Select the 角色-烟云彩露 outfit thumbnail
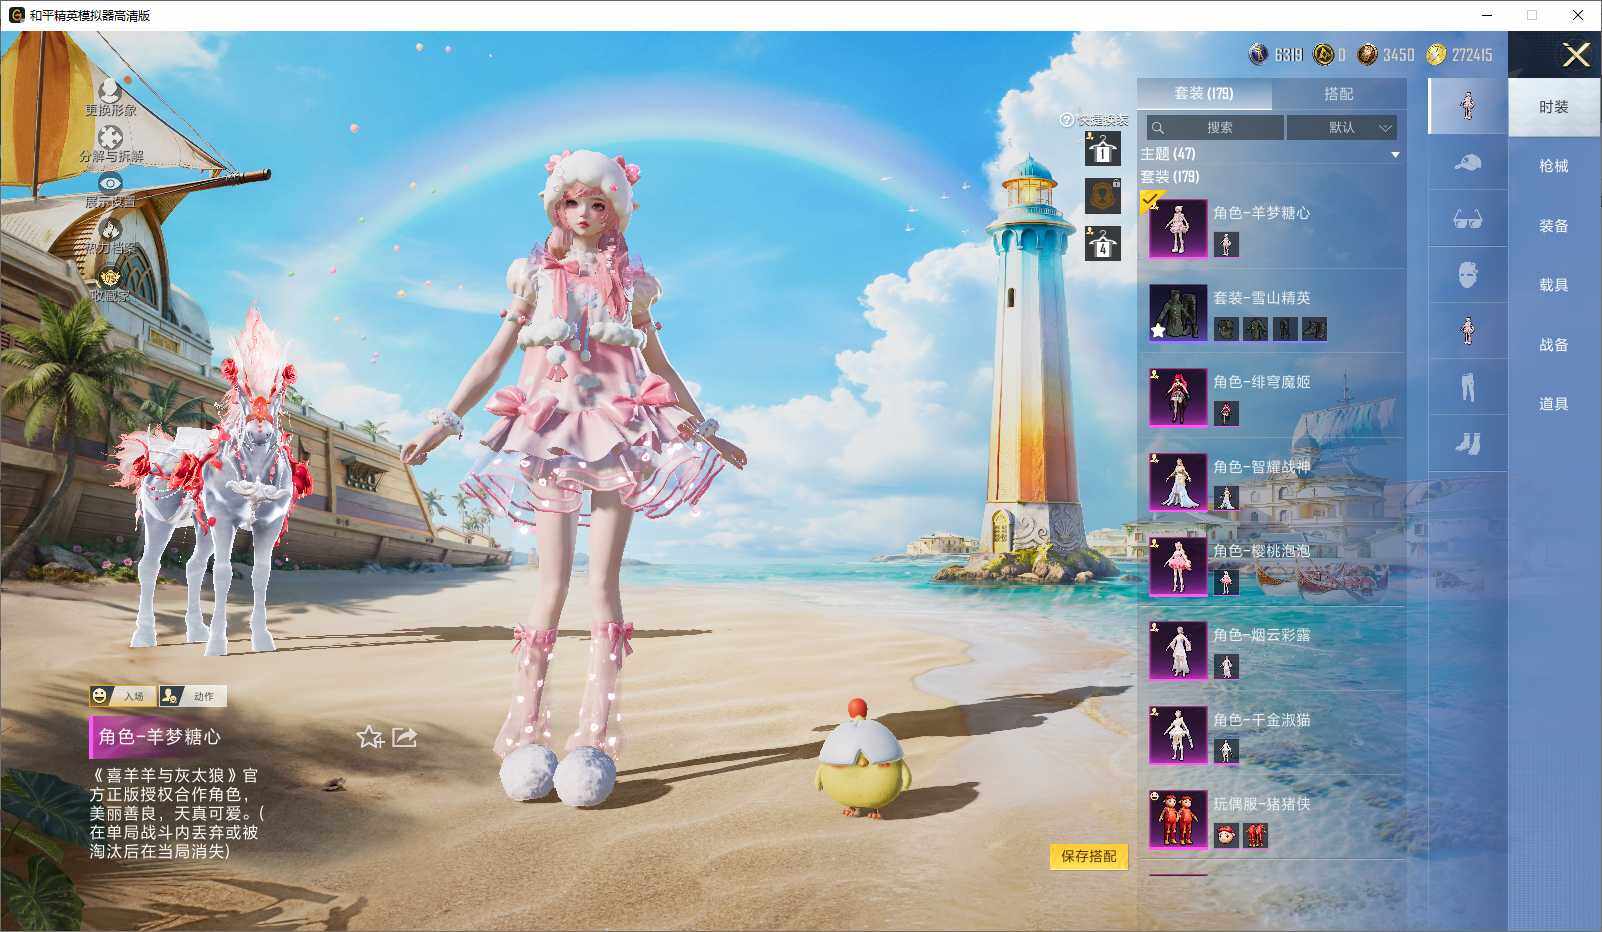 (x=1178, y=650)
